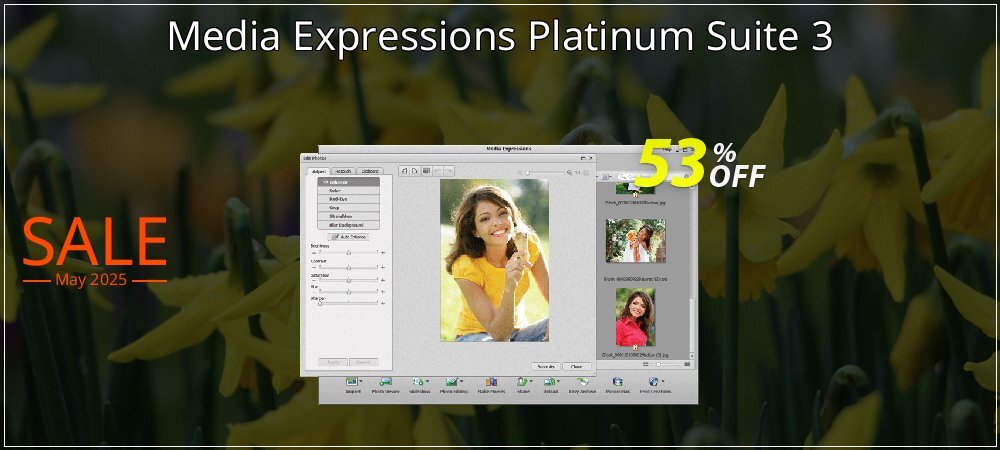Select Crop in the adjust list

click(x=348, y=208)
